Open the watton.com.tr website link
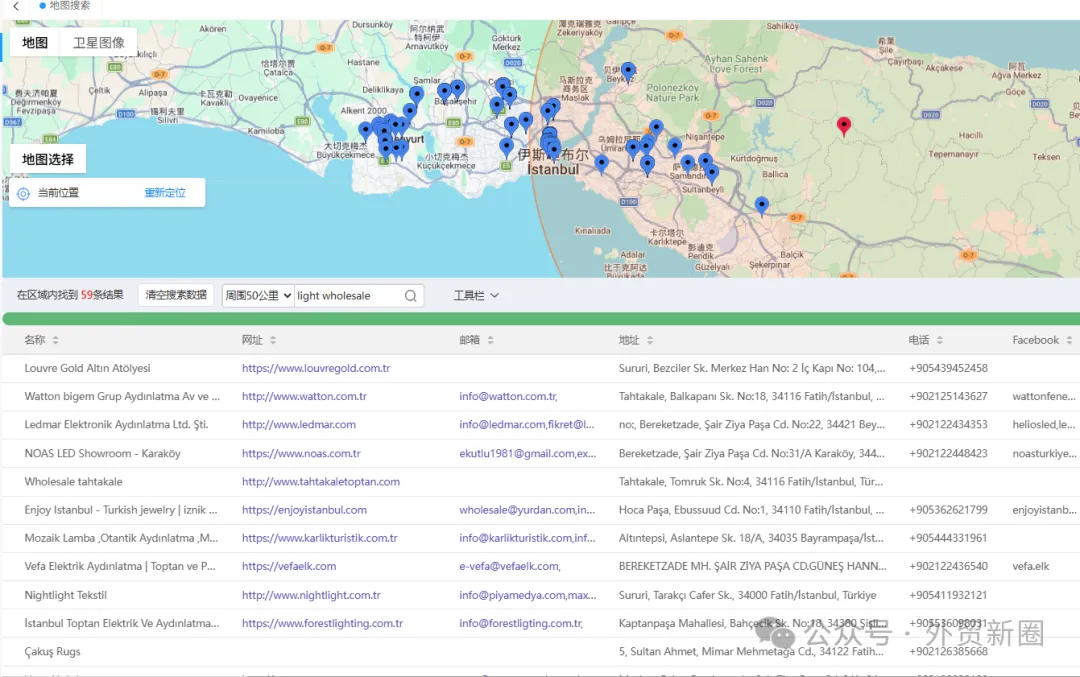The image size is (1080, 677). pyautogui.click(x=304, y=397)
